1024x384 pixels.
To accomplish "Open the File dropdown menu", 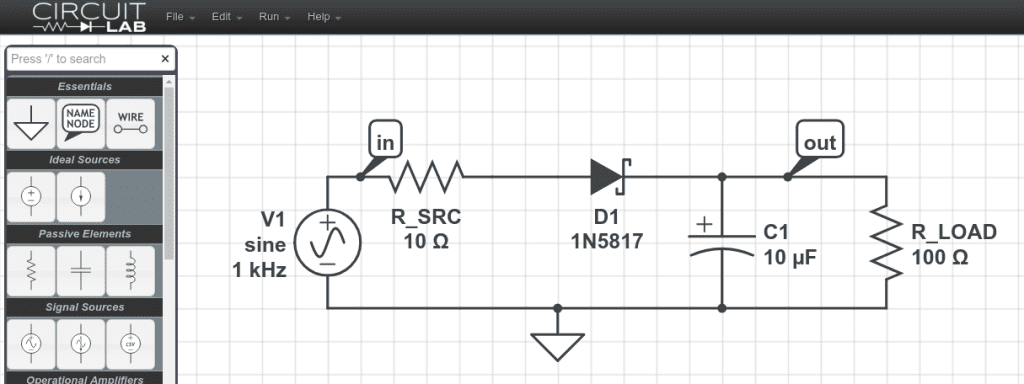I will pos(180,17).
